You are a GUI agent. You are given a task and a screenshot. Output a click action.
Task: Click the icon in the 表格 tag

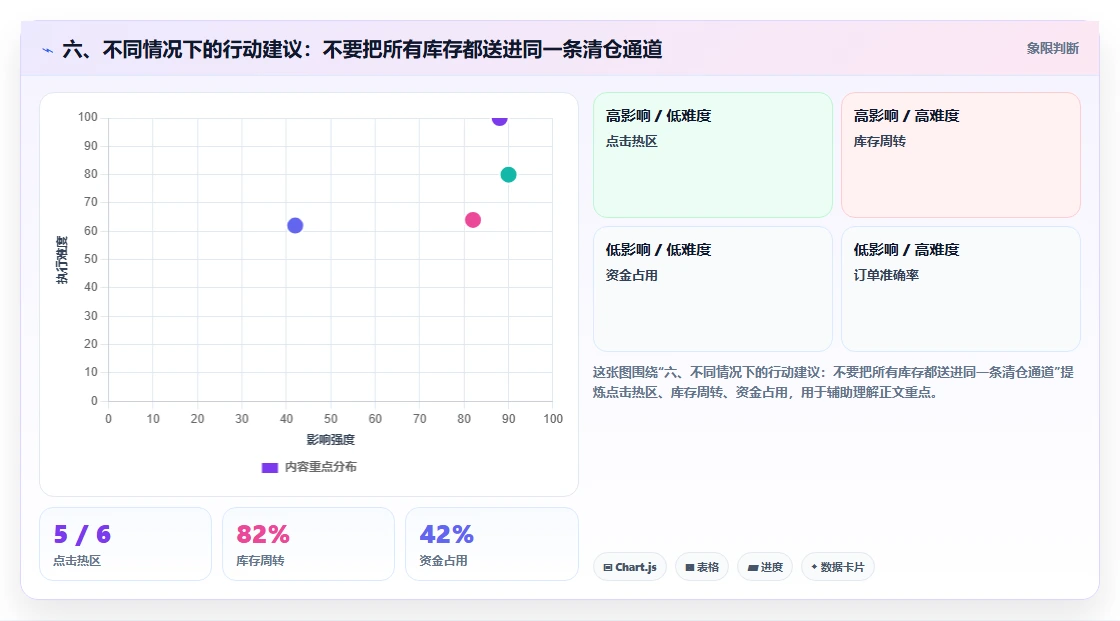pyautogui.click(x=690, y=567)
